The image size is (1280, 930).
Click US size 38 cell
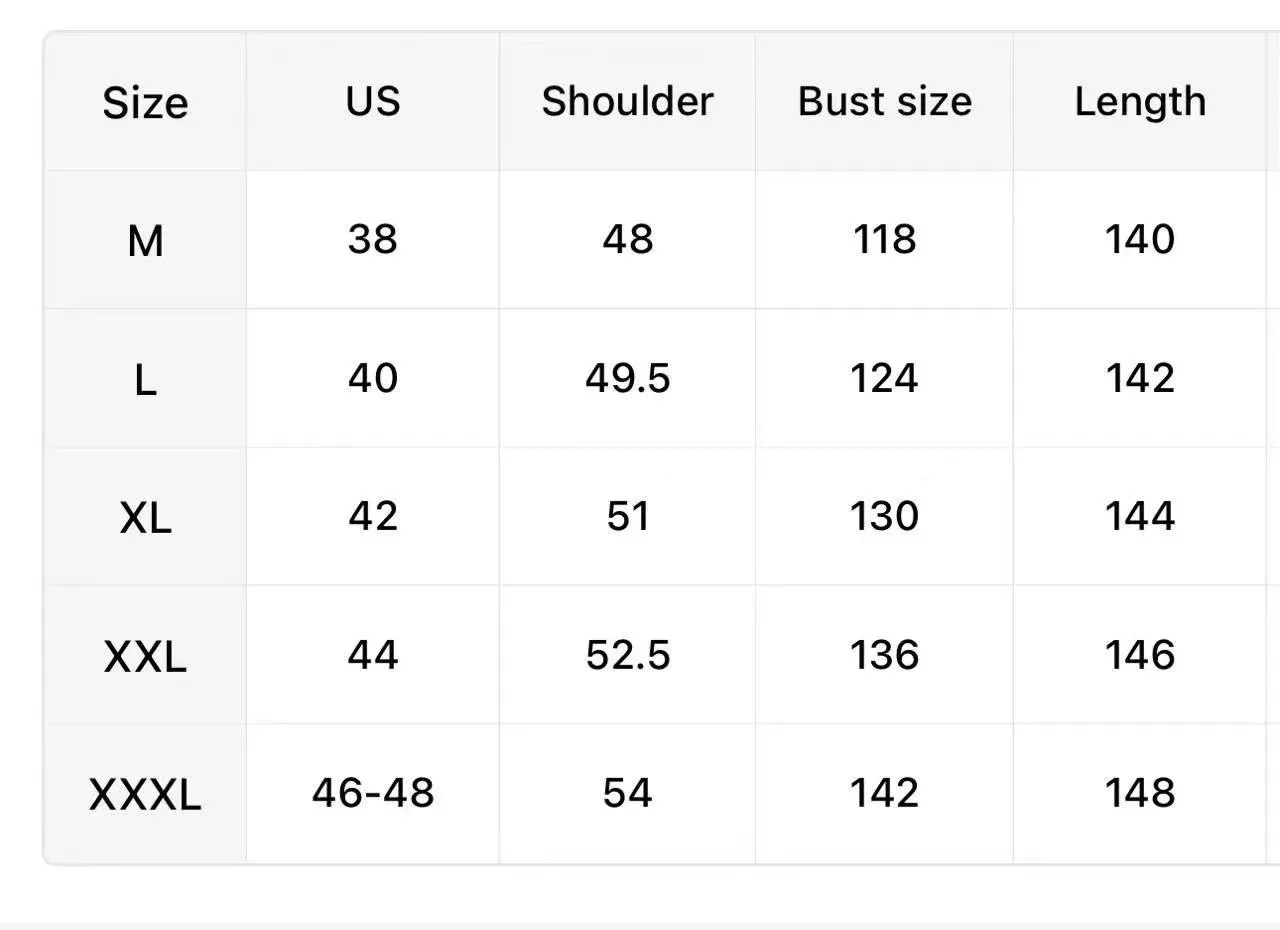coord(373,240)
